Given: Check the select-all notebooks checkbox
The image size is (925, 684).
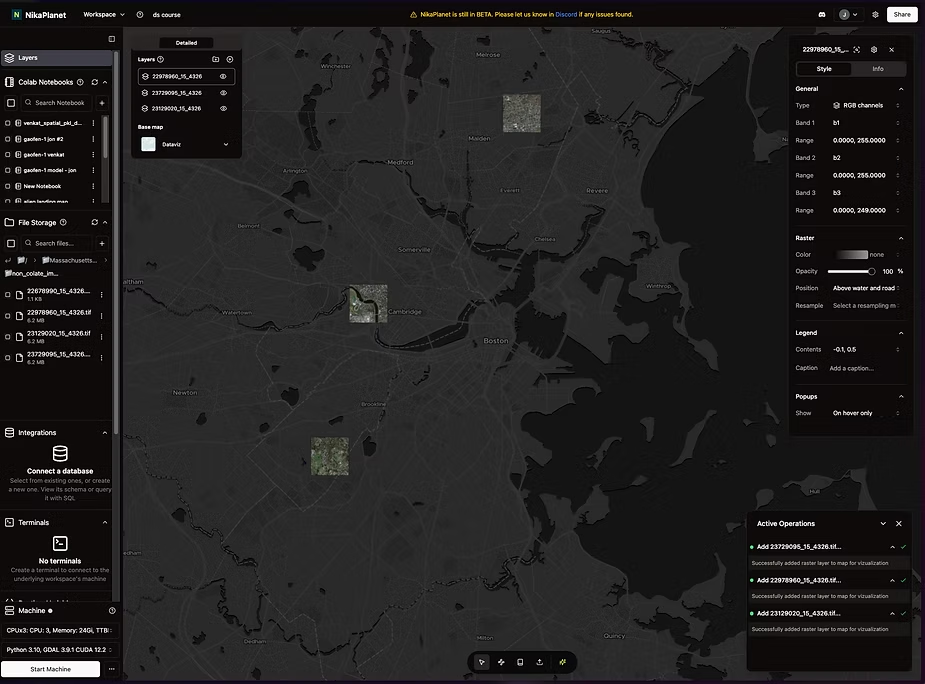Looking at the screenshot, I should pyautogui.click(x=11, y=103).
